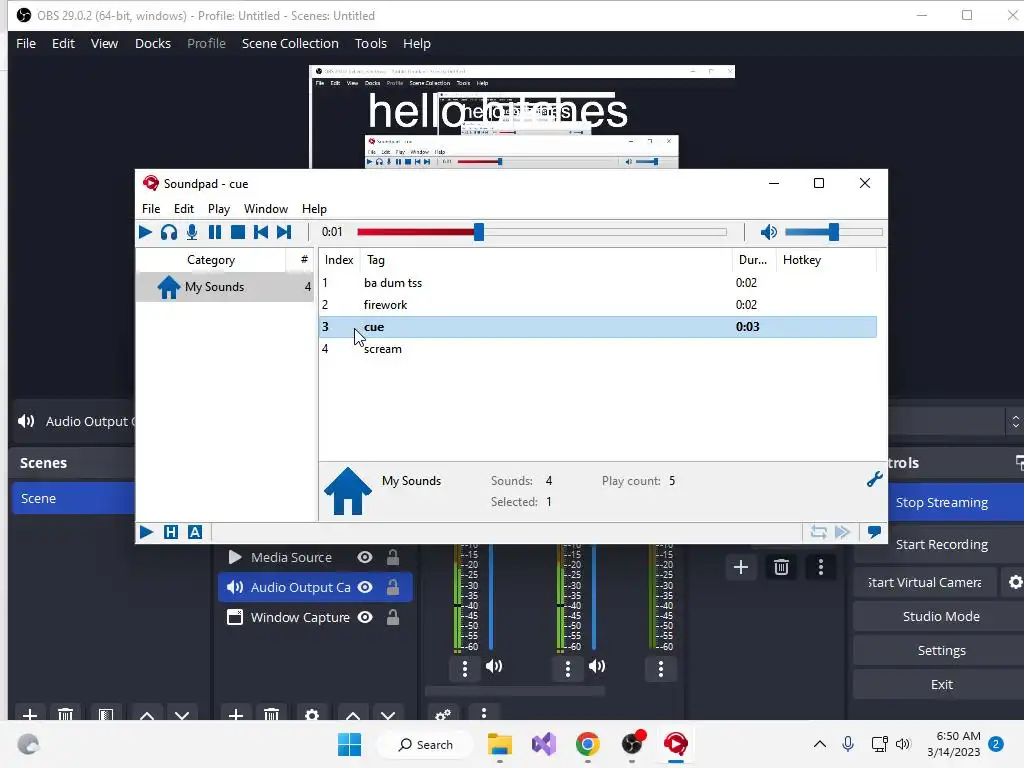Open OBS Docks menu

coord(153,44)
